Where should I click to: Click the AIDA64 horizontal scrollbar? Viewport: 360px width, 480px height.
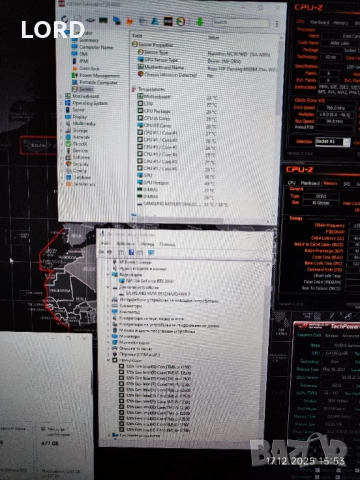(x=180, y=219)
